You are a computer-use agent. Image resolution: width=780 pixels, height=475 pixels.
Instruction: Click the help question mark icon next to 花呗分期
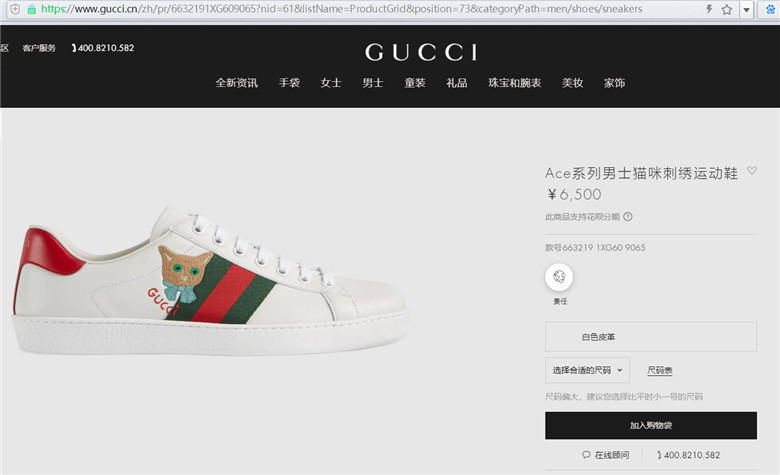(628, 216)
